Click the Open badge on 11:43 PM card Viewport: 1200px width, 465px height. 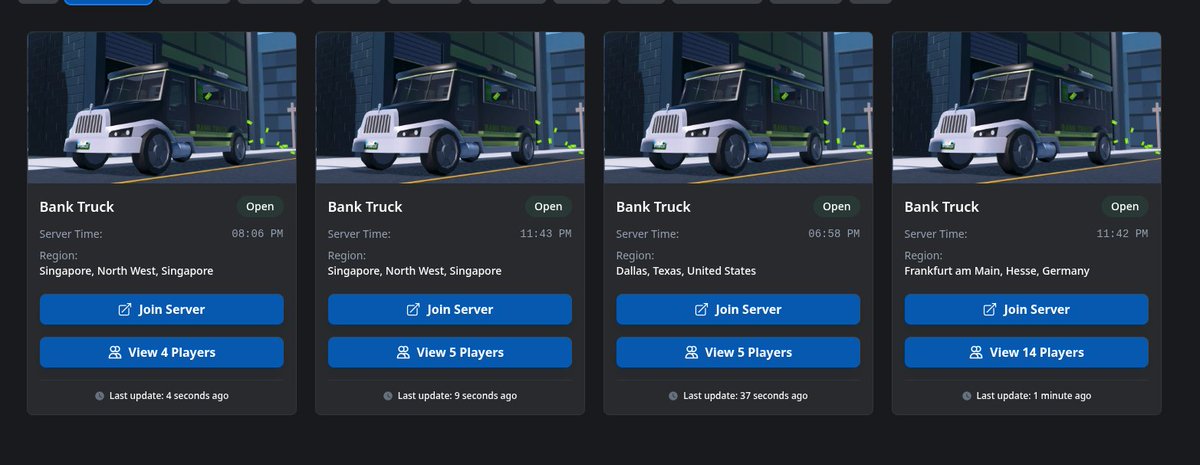coord(548,207)
